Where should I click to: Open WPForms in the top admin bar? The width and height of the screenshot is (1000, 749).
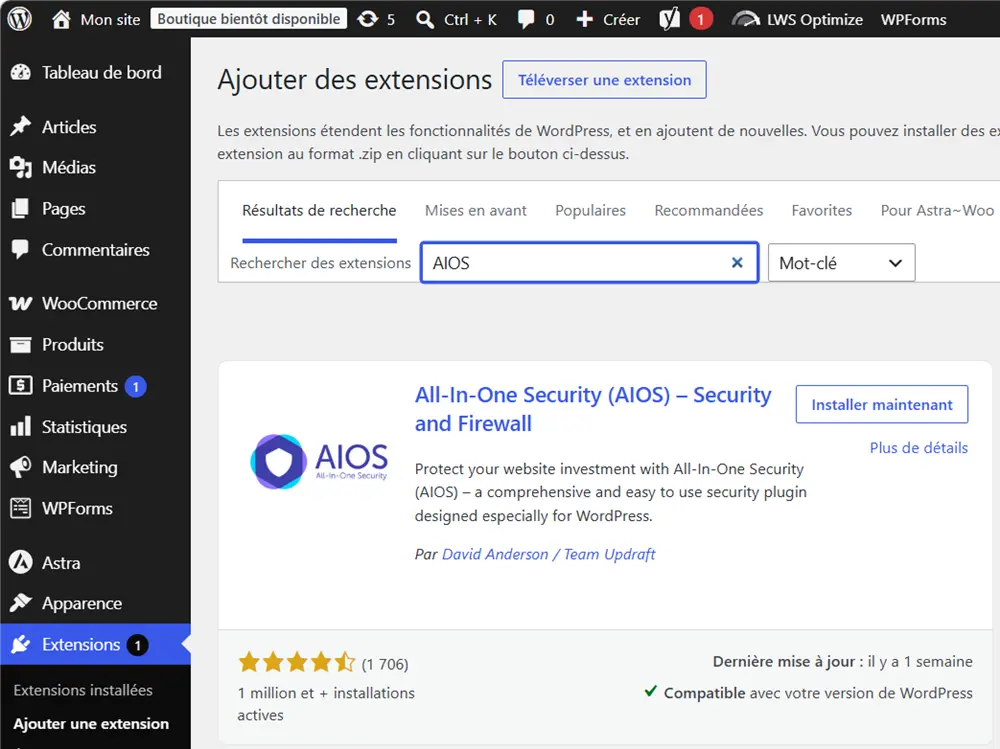(x=913, y=20)
